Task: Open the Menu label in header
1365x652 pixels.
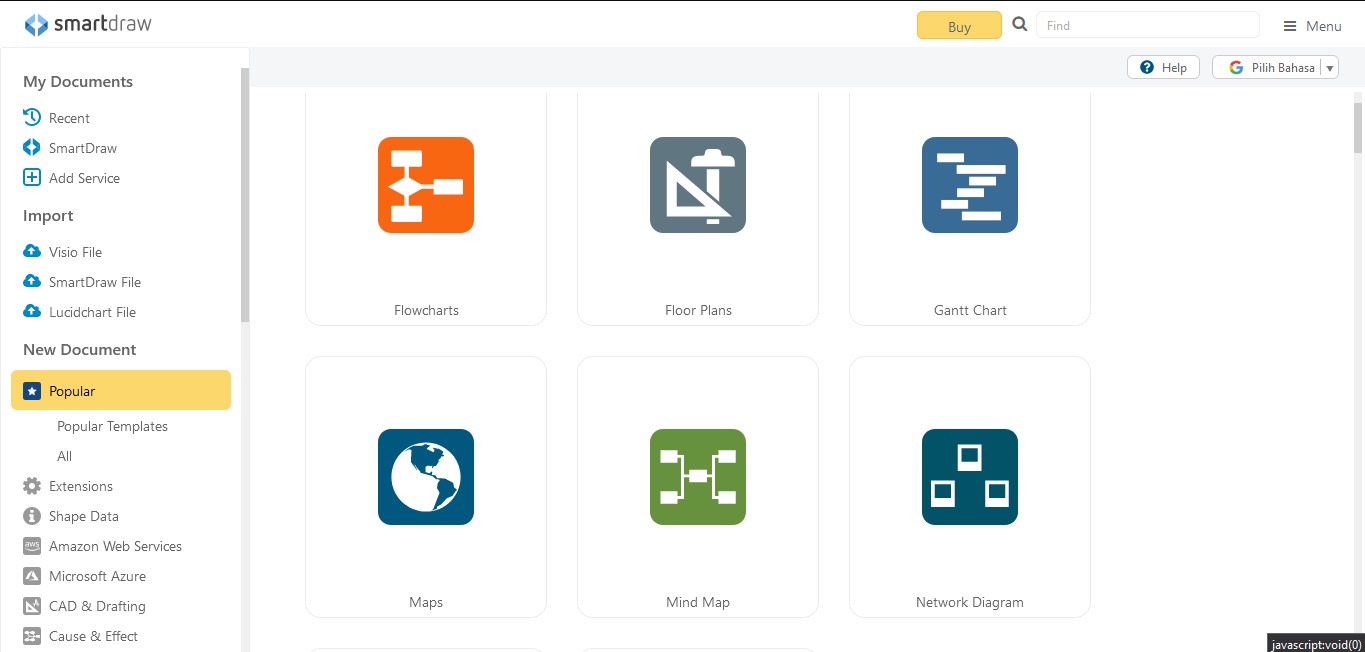Action: click(1324, 26)
